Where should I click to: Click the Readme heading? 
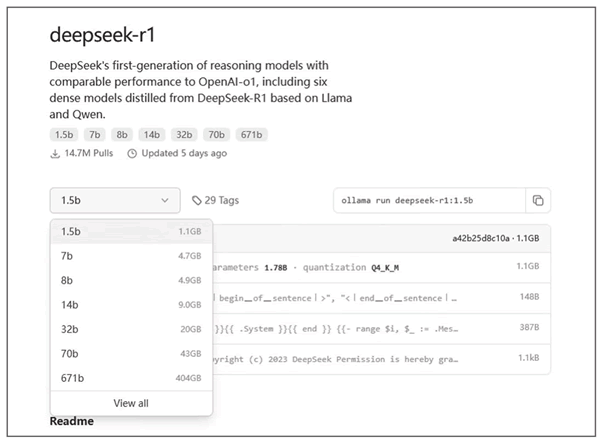(x=72, y=421)
